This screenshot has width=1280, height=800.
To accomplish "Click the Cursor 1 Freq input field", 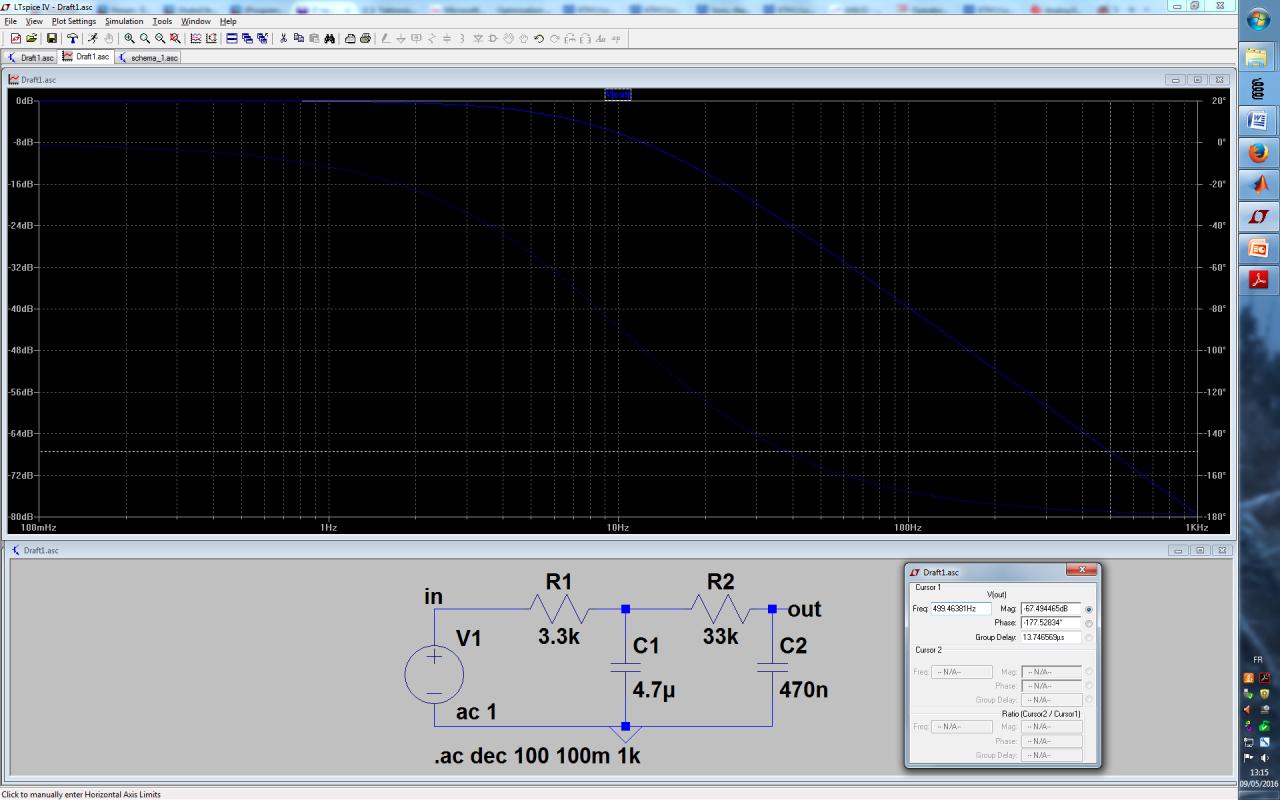I will (961, 609).
